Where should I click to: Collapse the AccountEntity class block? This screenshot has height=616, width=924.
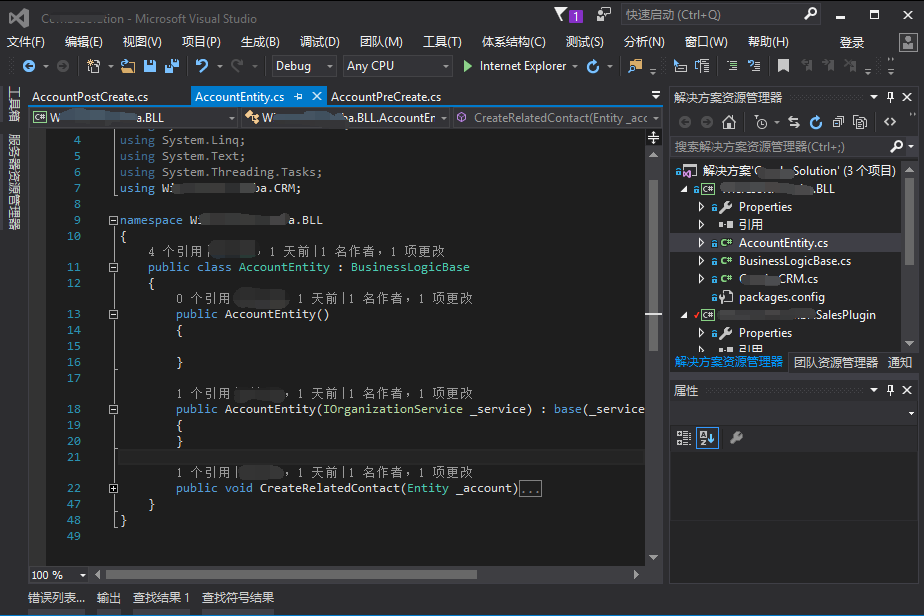coord(113,268)
